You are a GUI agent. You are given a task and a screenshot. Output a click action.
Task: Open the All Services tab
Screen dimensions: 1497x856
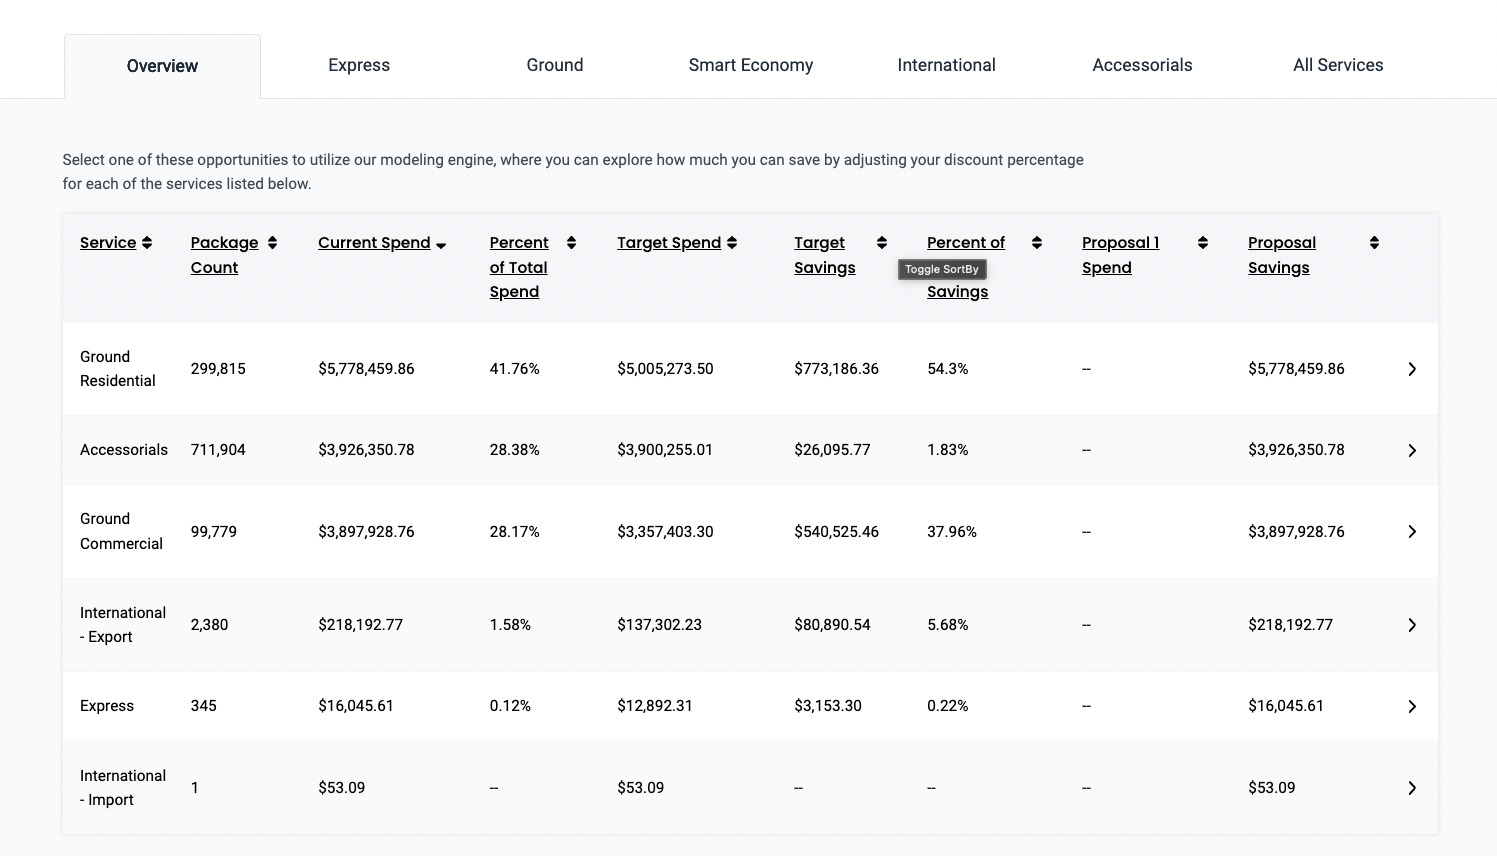(1338, 65)
